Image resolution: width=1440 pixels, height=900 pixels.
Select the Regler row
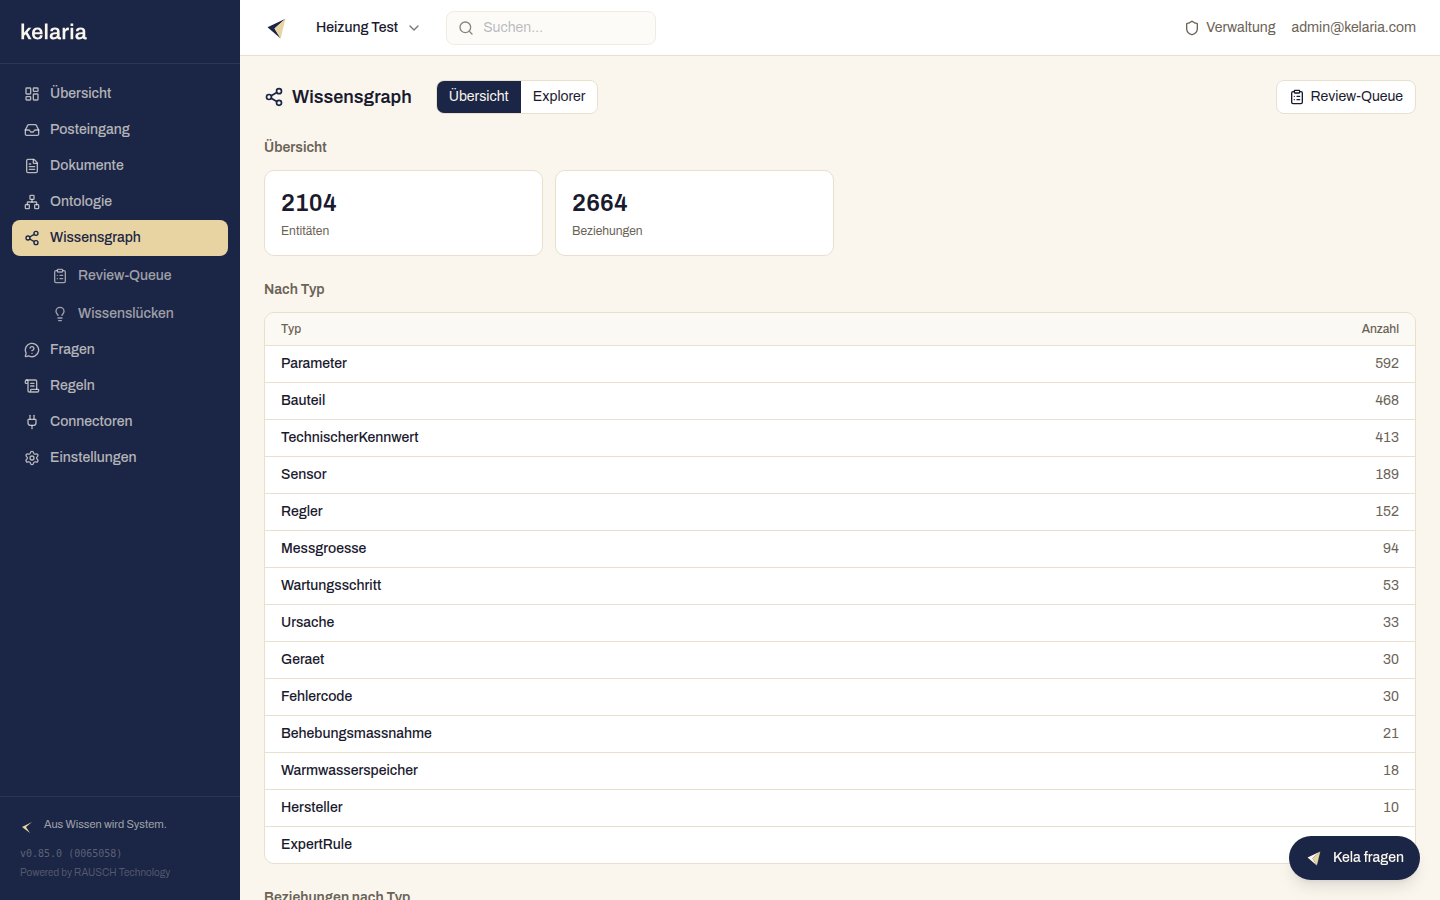[x=840, y=512]
